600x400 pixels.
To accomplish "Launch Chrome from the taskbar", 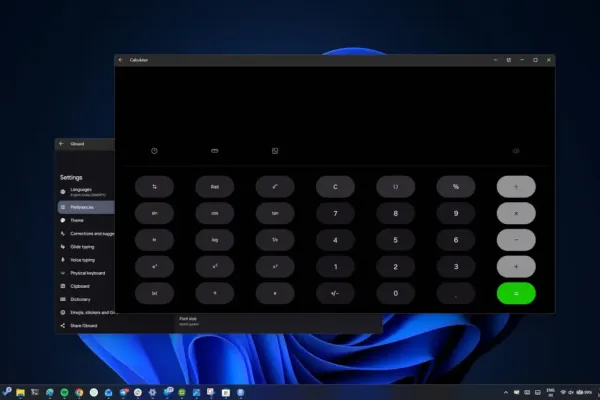I will tap(79, 392).
